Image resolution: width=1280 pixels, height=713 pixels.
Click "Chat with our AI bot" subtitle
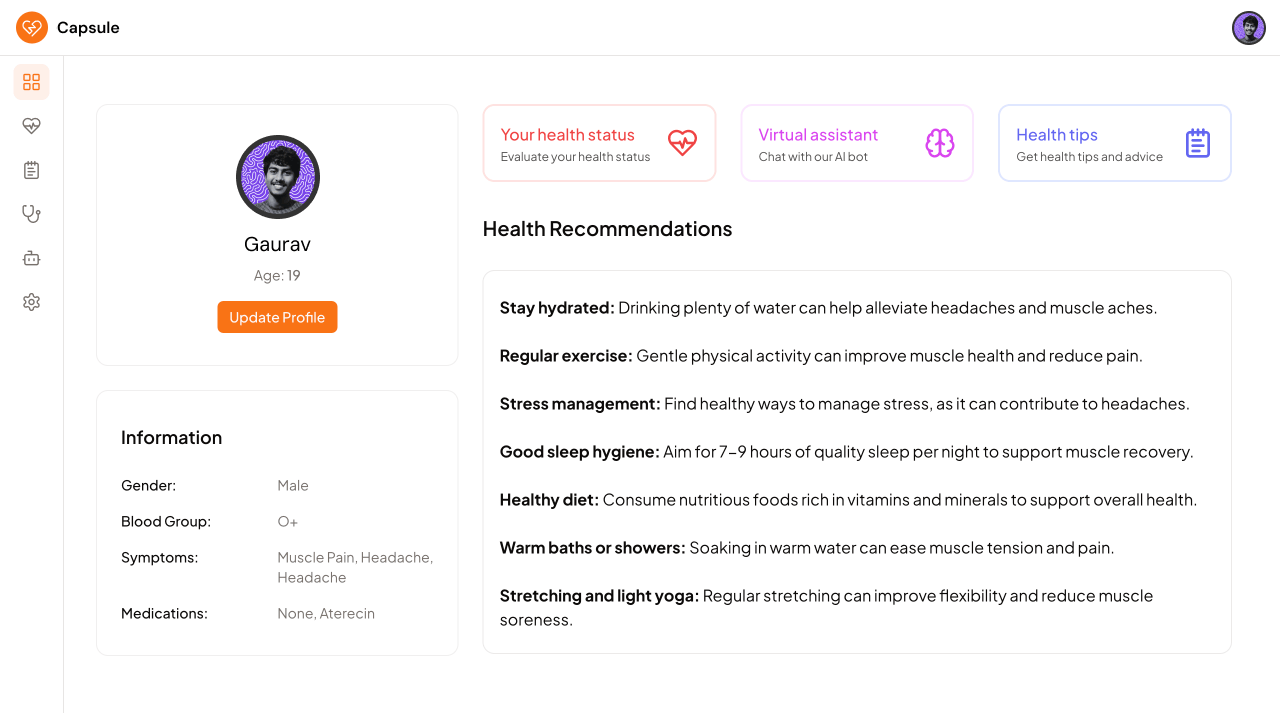(x=813, y=157)
